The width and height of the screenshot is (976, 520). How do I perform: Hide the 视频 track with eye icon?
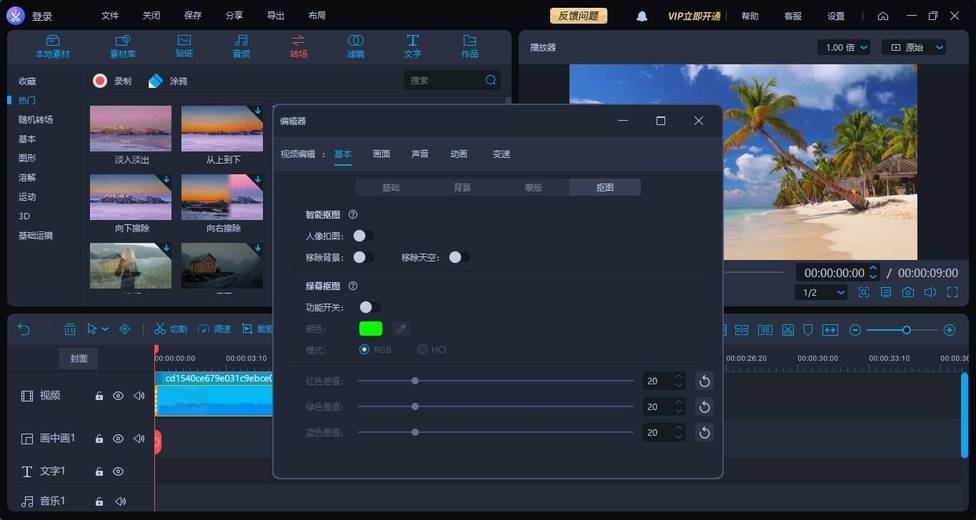[x=118, y=396]
